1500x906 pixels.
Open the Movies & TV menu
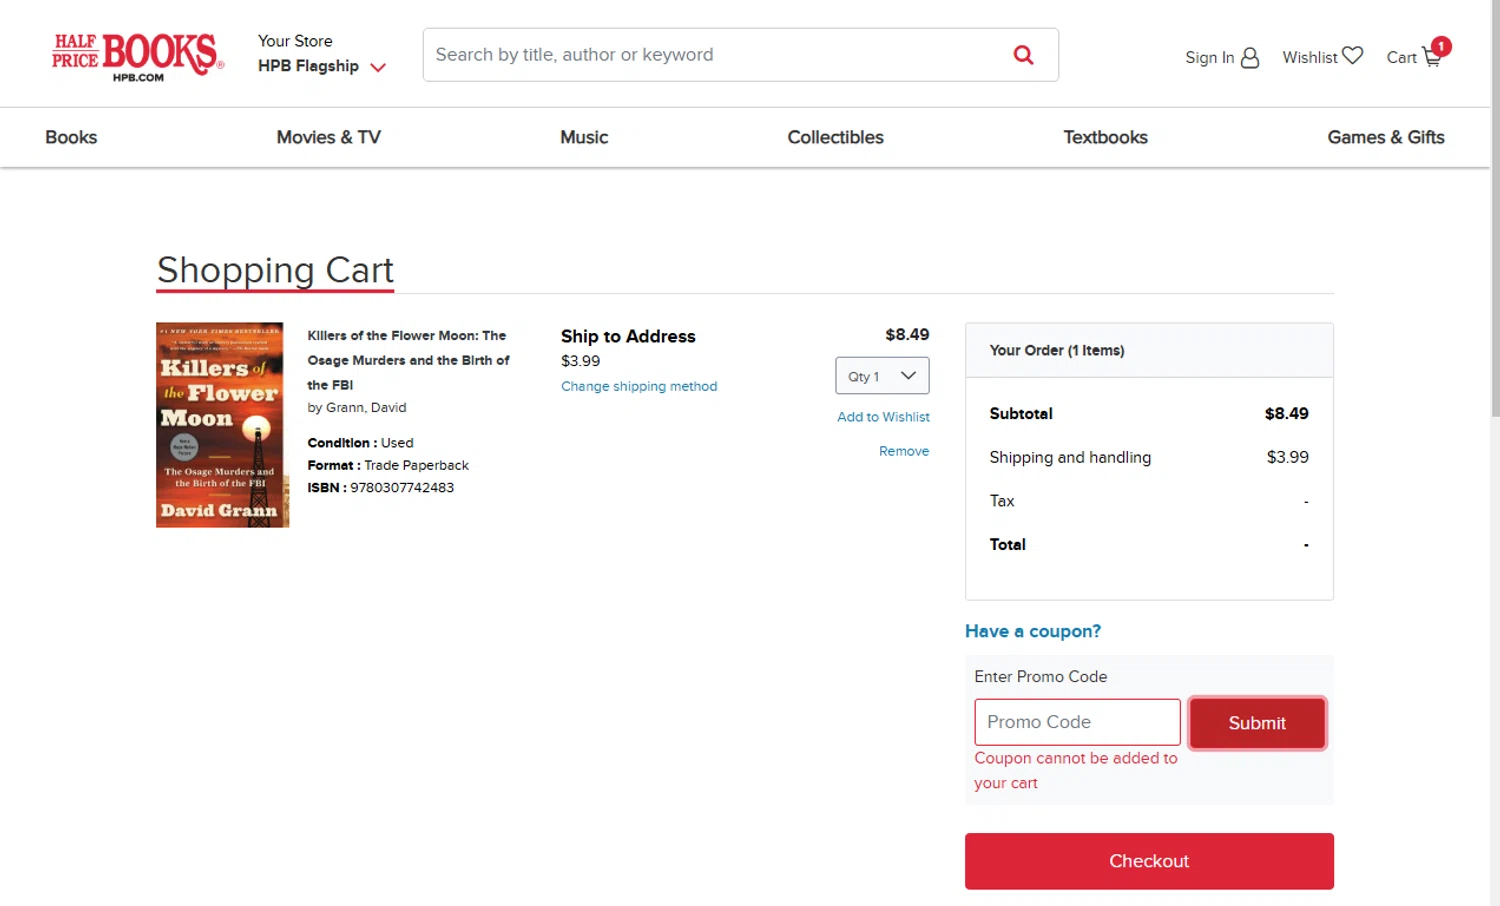click(329, 137)
